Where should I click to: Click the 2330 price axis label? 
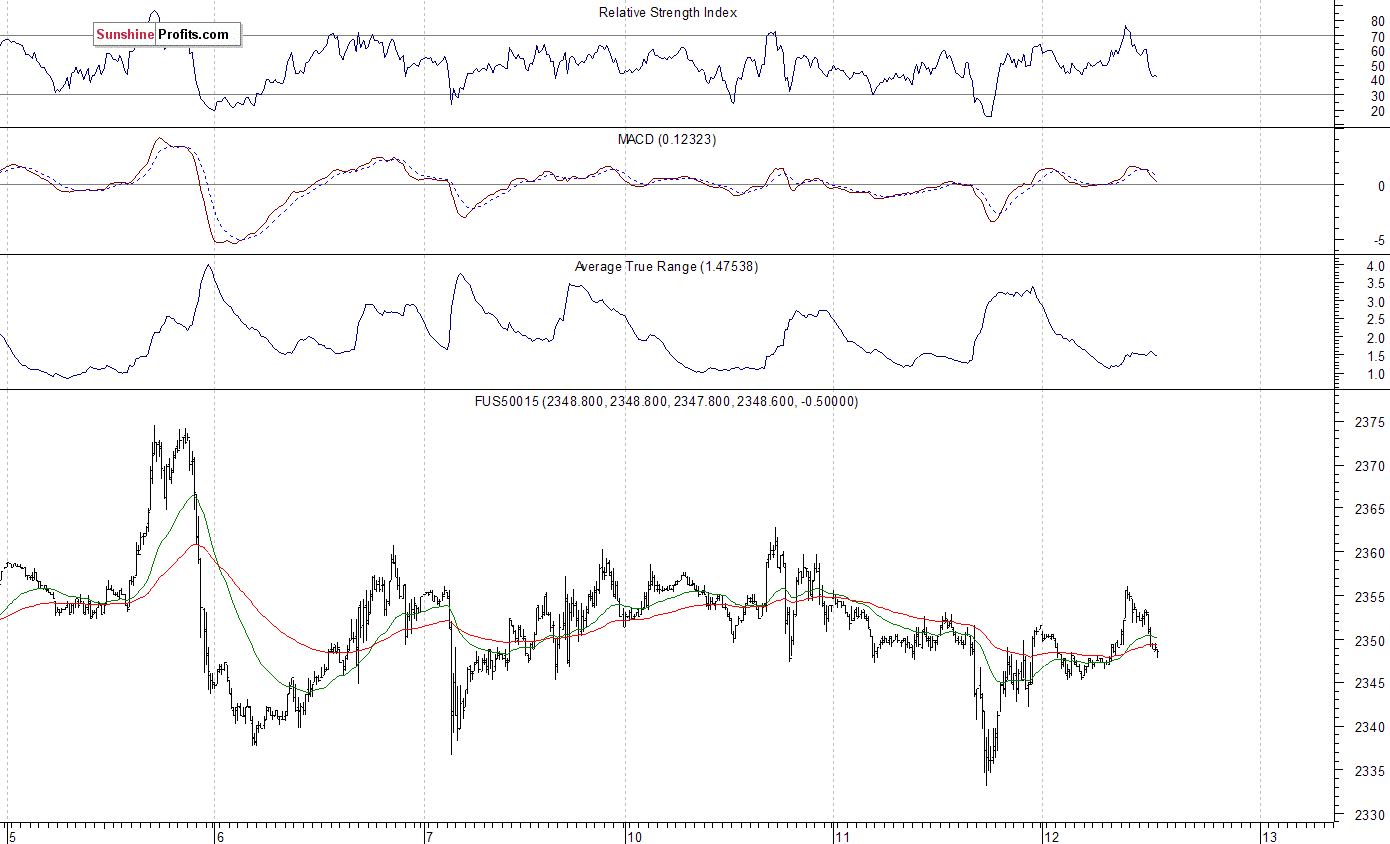1371,816
